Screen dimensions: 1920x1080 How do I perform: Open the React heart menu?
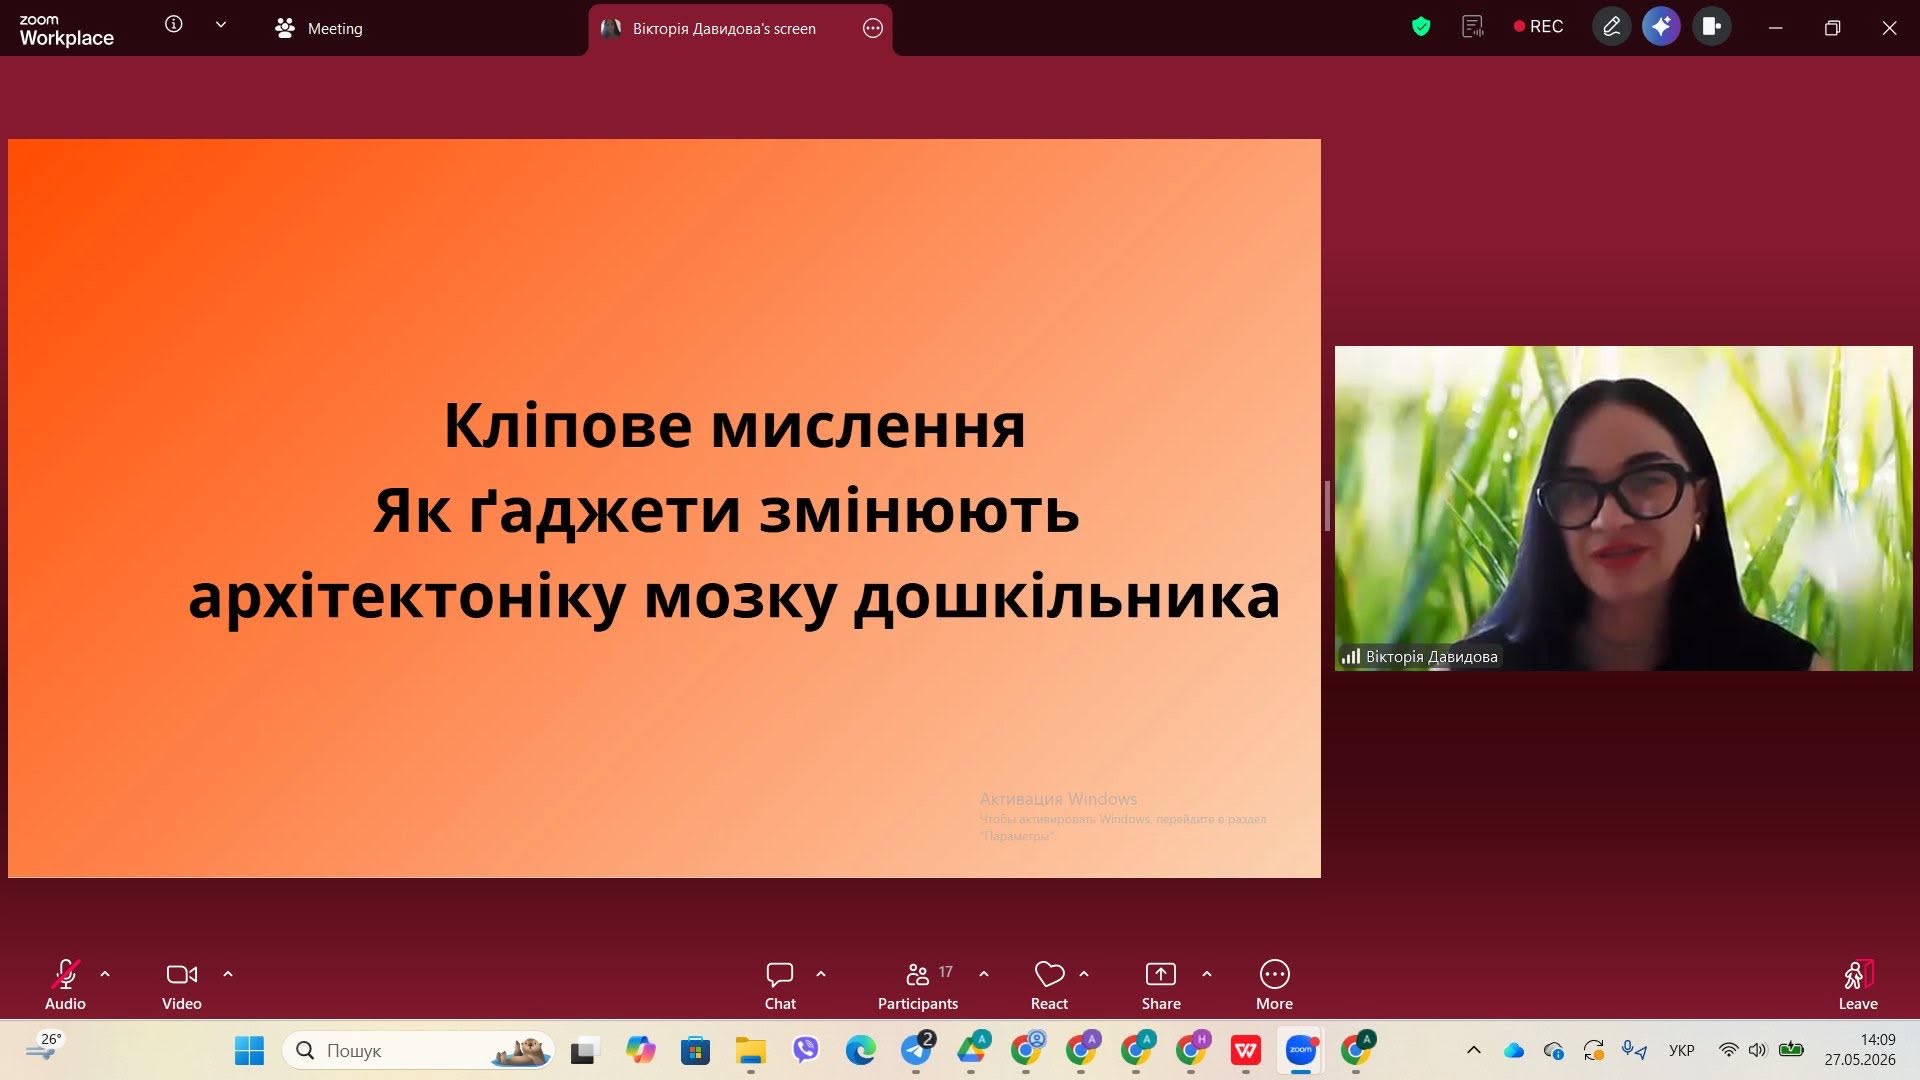1049,985
